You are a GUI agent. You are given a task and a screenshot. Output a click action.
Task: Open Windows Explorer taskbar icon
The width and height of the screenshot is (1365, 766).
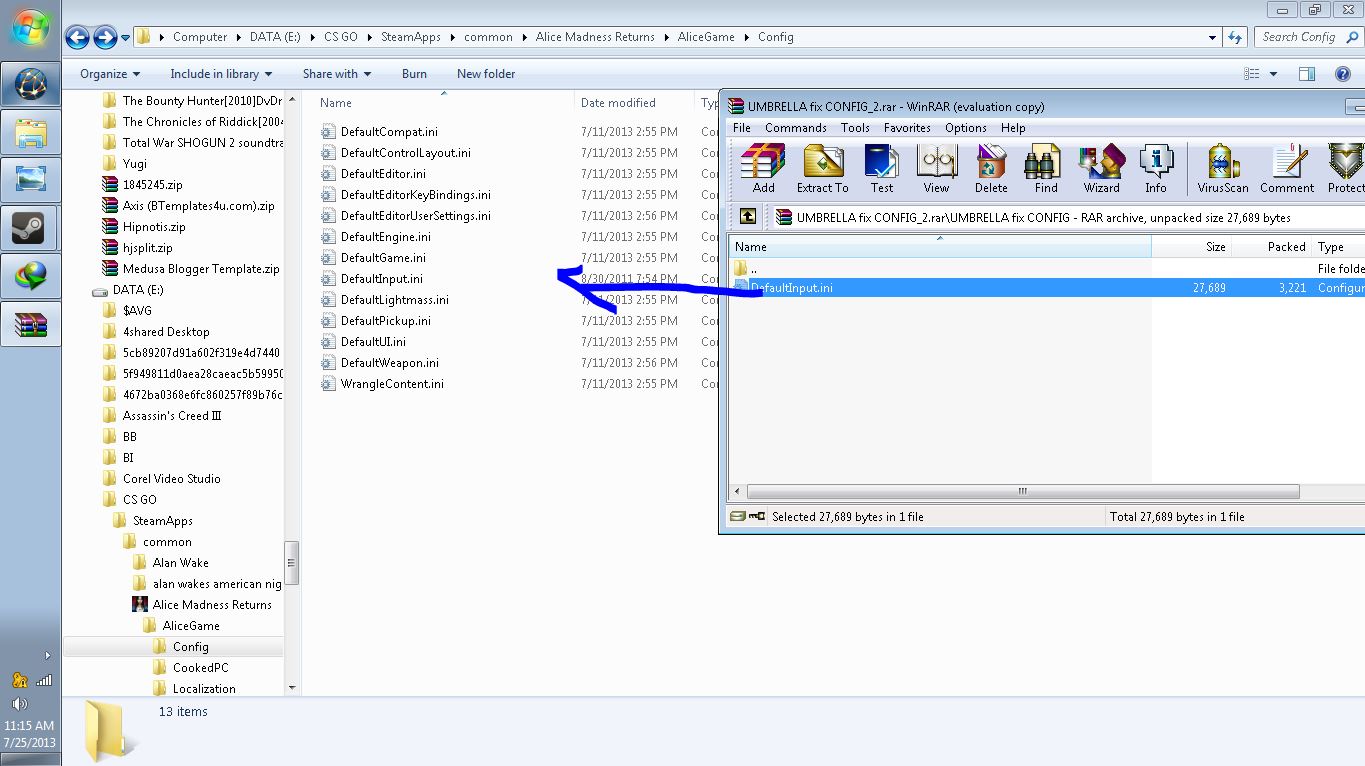pyautogui.click(x=30, y=132)
